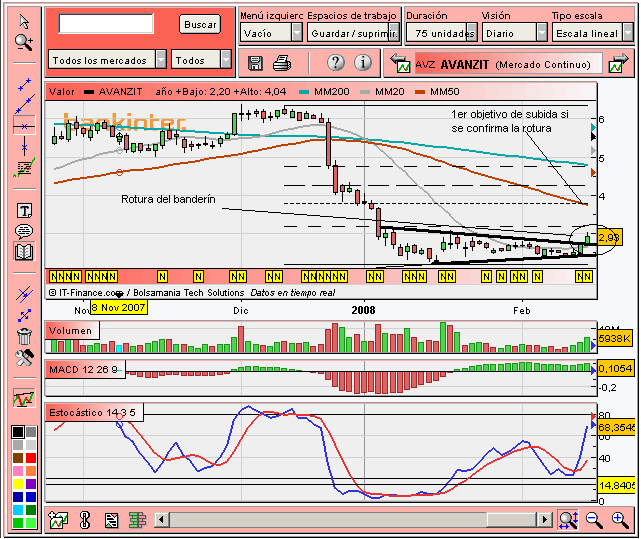This screenshot has width=641, height=539.
Task: Pick the red color swatch
Action: [x=31, y=458]
